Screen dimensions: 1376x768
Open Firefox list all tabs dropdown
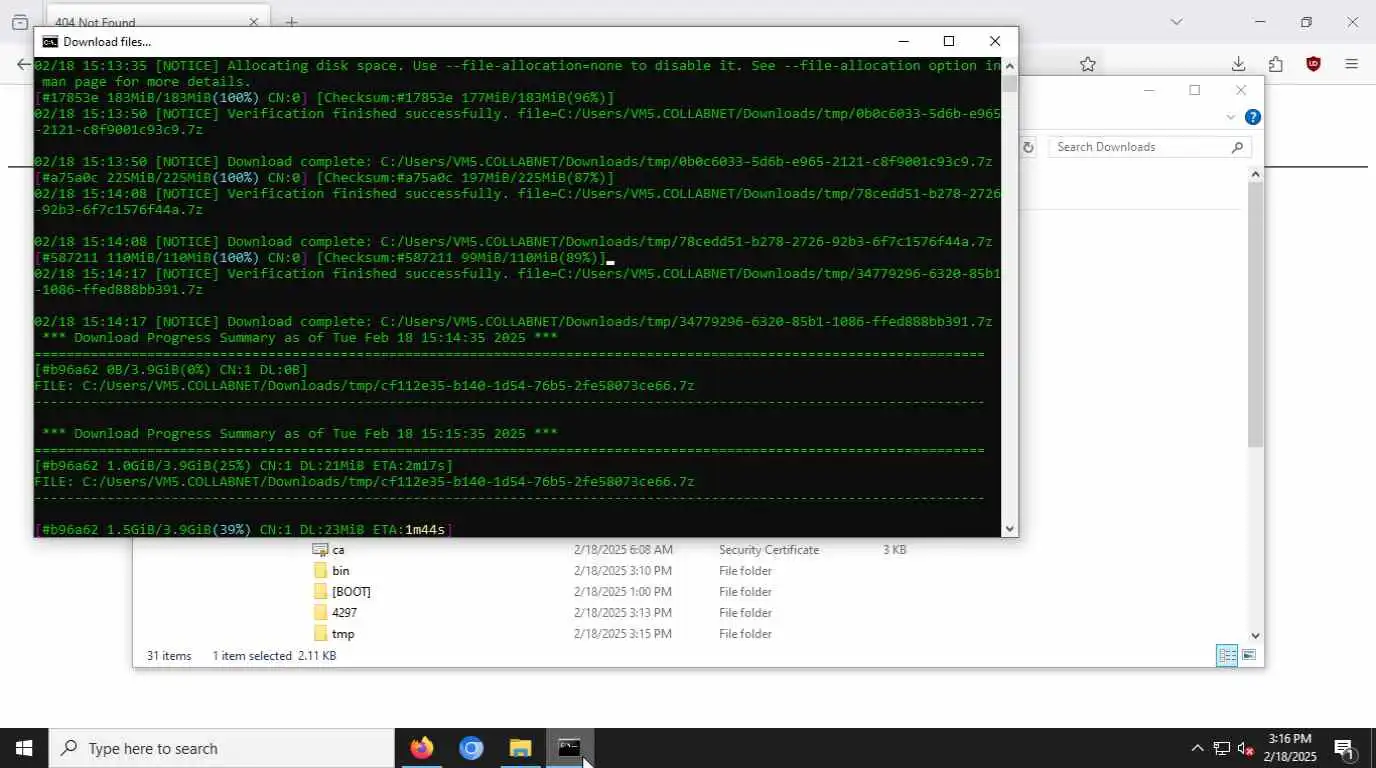[1176, 22]
